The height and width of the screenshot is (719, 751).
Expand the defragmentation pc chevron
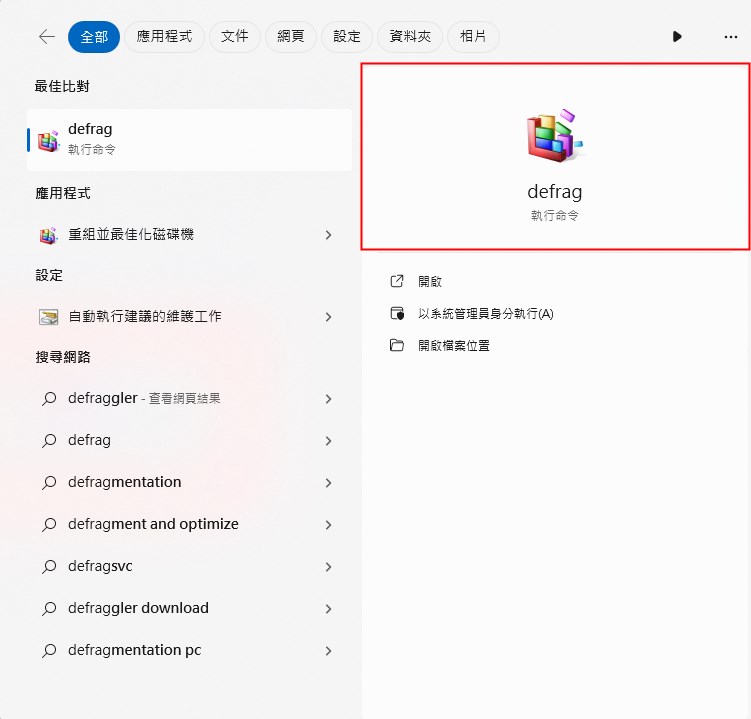(328, 651)
